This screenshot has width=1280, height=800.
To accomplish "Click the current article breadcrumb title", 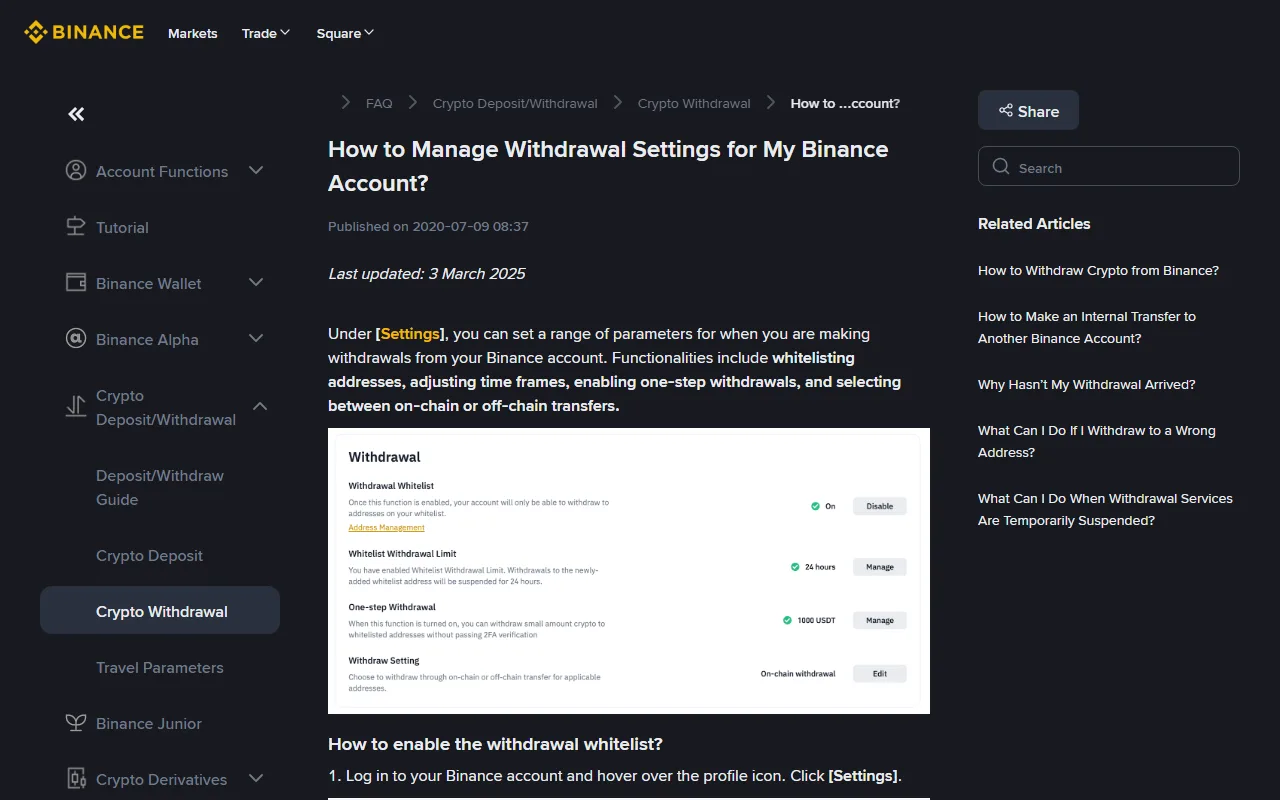I will click(845, 103).
